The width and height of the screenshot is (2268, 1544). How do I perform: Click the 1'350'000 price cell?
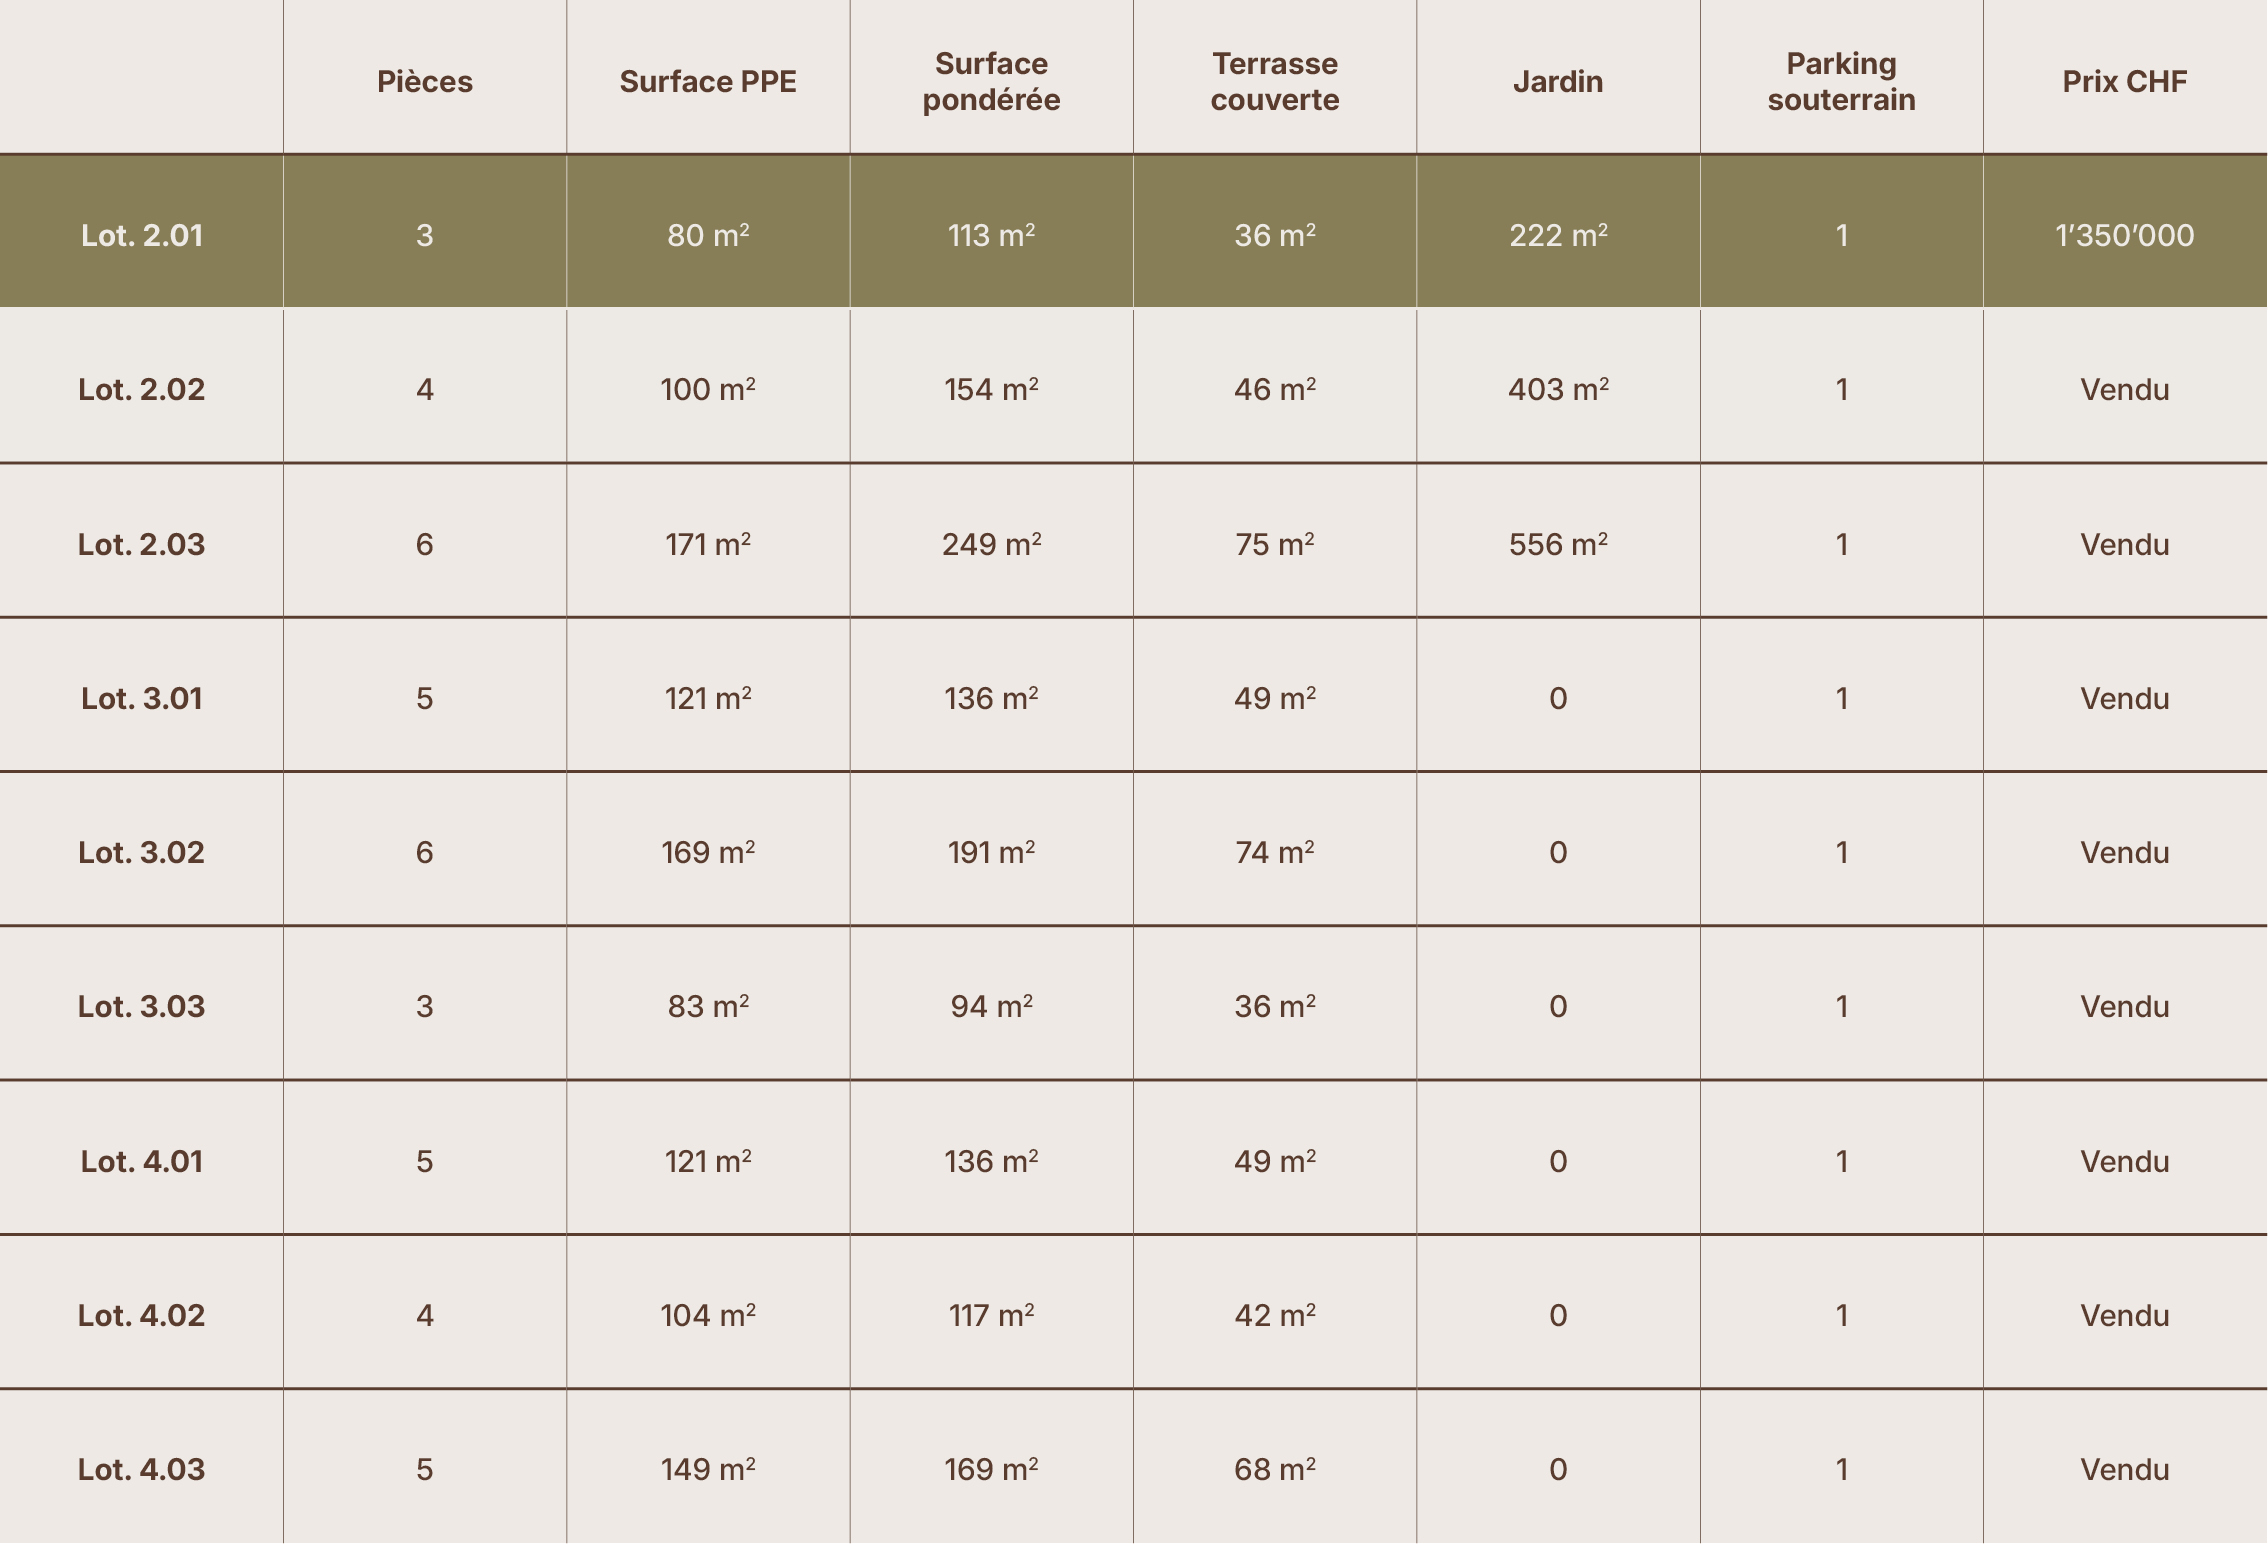2124,235
